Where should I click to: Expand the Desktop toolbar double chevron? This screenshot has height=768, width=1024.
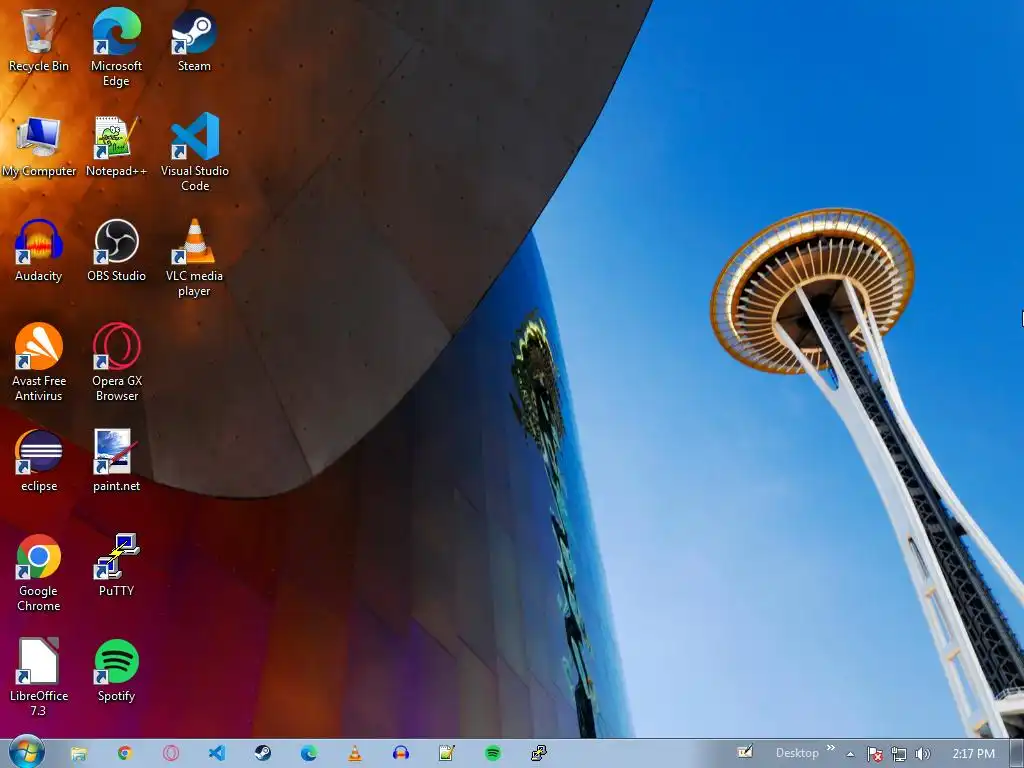click(831, 748)
